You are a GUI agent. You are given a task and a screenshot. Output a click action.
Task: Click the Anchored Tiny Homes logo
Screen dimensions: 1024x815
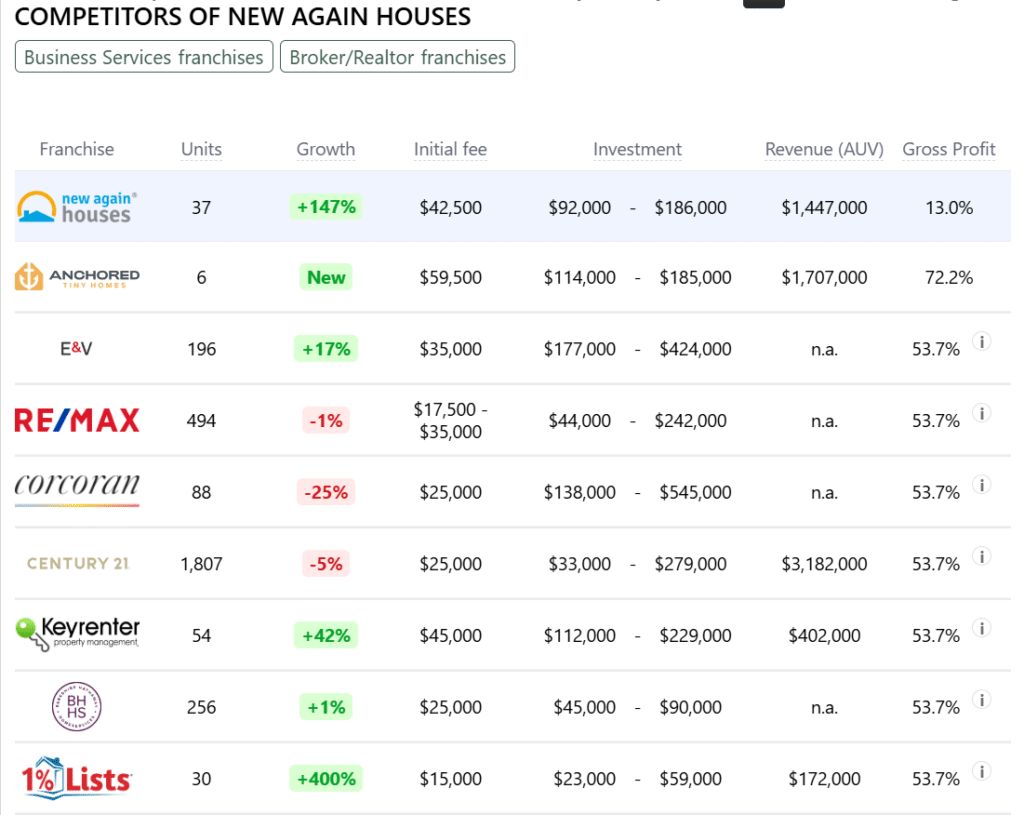(x=77, y=277)
